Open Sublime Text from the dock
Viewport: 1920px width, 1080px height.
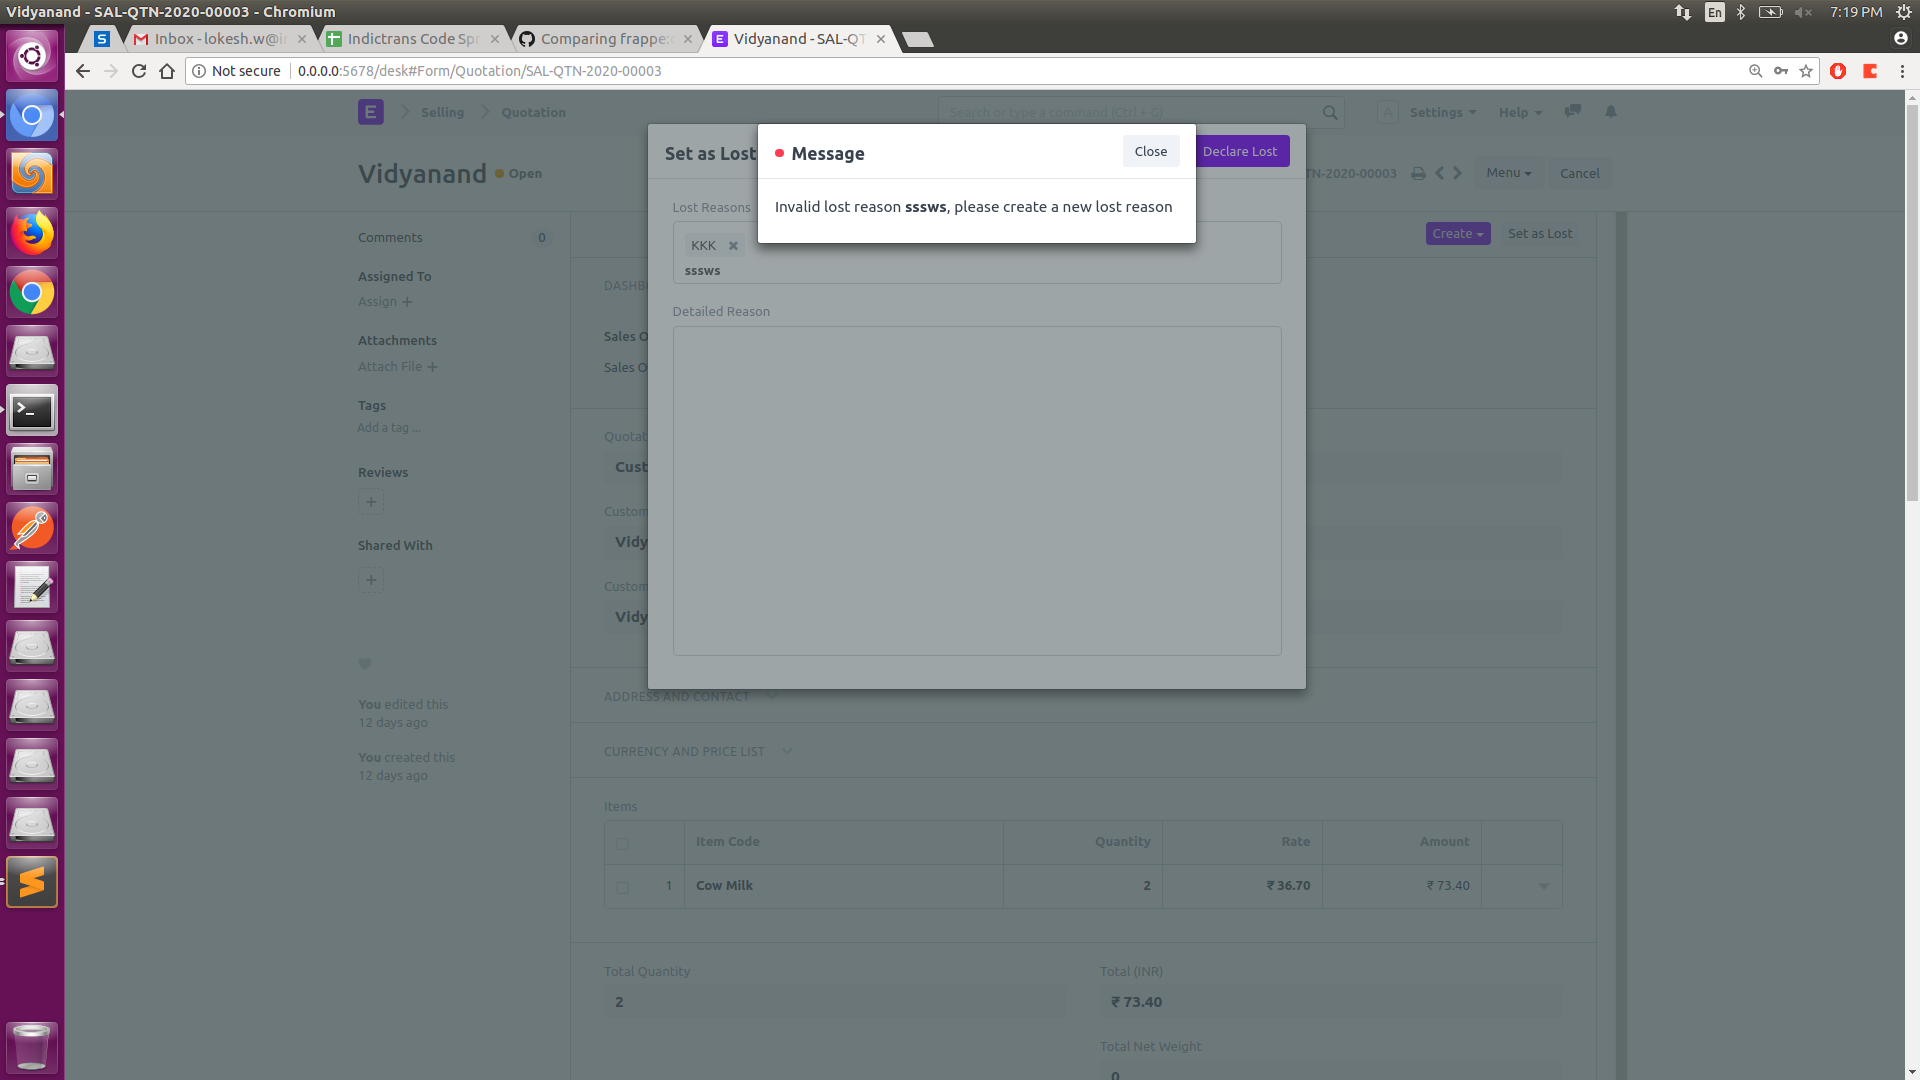[x=32, y=882]
